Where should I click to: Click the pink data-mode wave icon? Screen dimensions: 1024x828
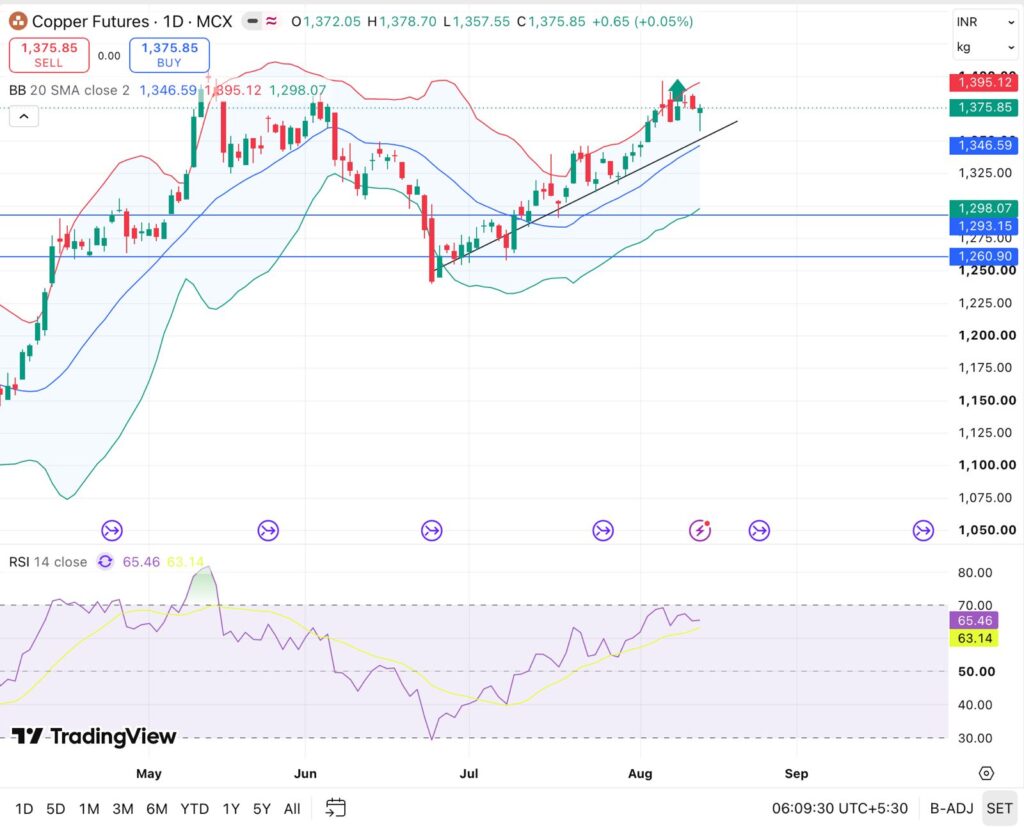click(x=271, y=22)
